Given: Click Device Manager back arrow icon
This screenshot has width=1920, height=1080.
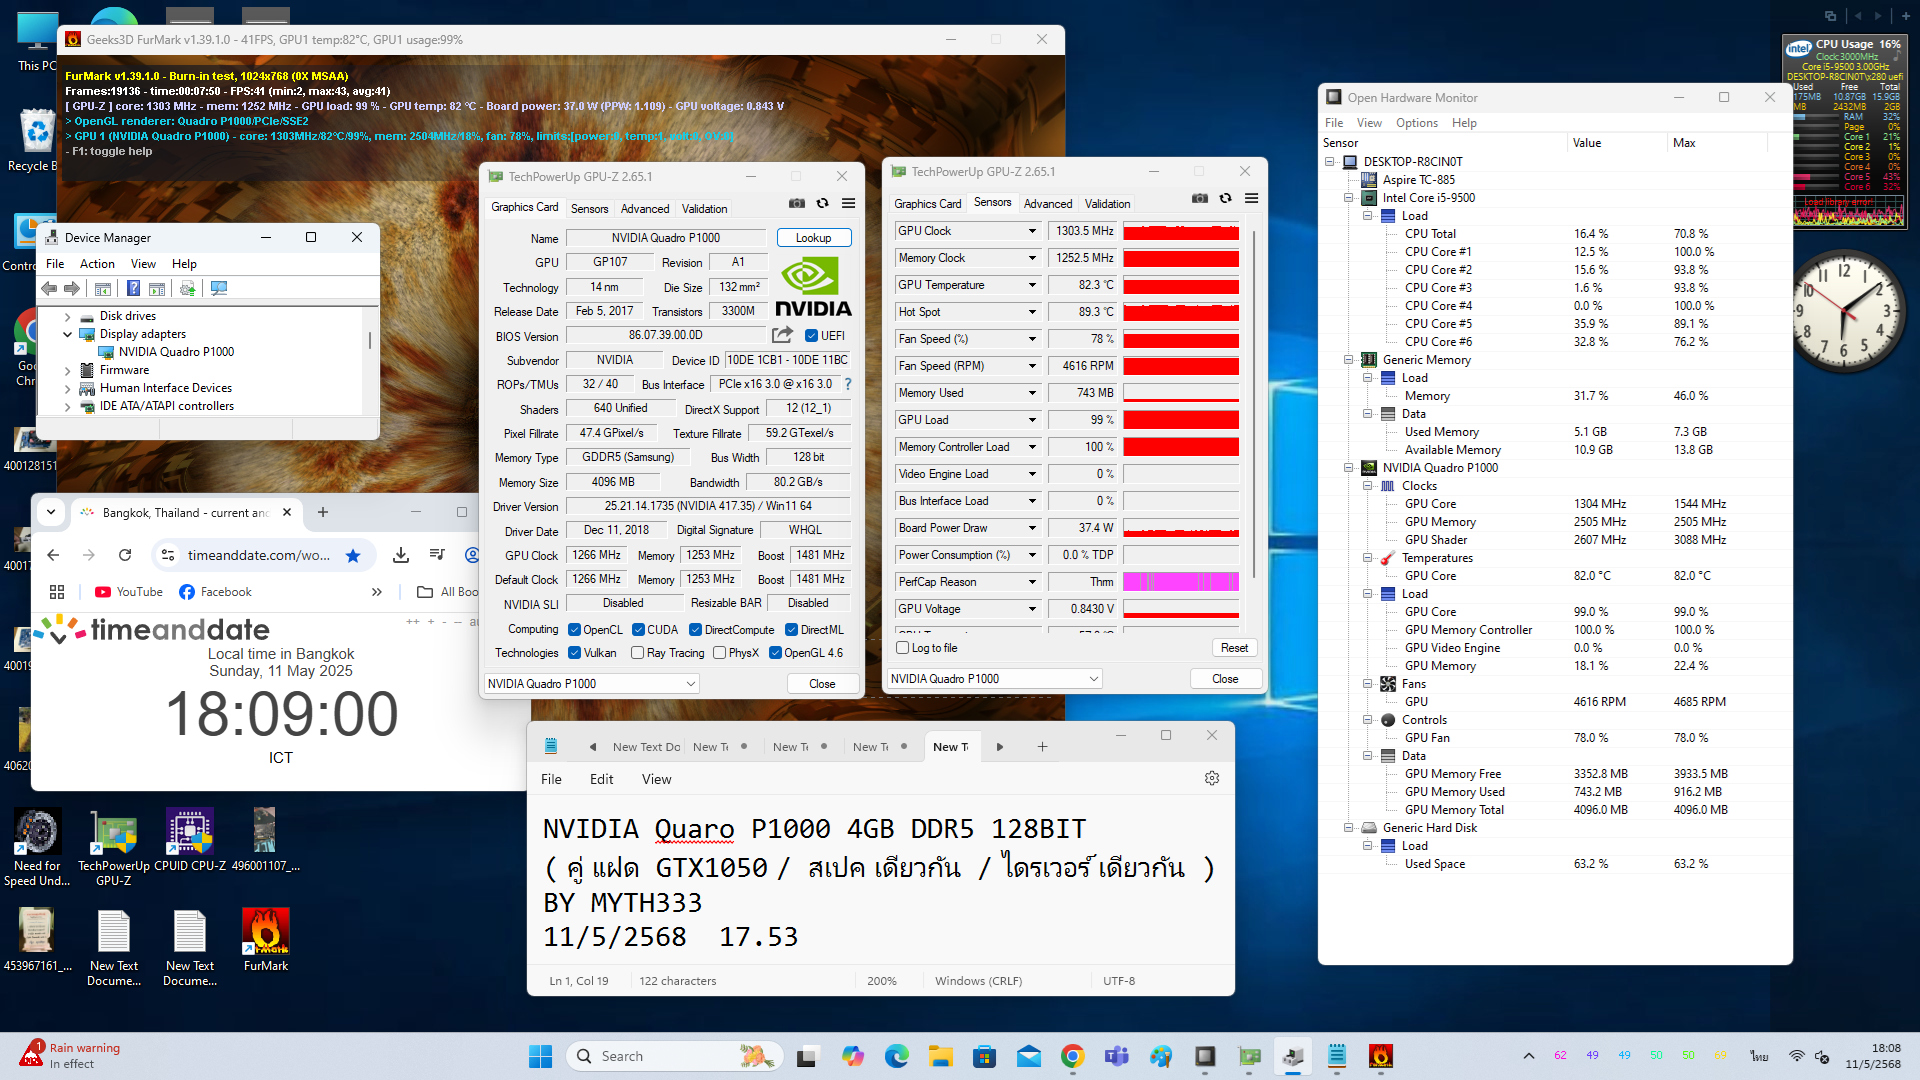Looking at the screenshot, I should [49, 288].
